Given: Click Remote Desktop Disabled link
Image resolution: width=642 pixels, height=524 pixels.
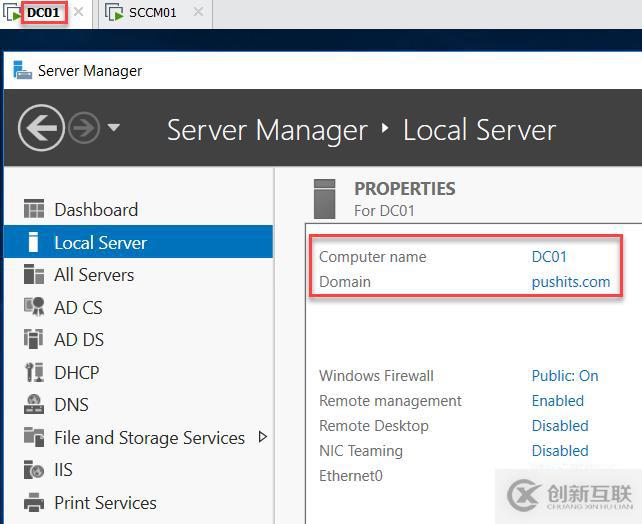Looking at the screenshot, I should (x=560, y=425).
